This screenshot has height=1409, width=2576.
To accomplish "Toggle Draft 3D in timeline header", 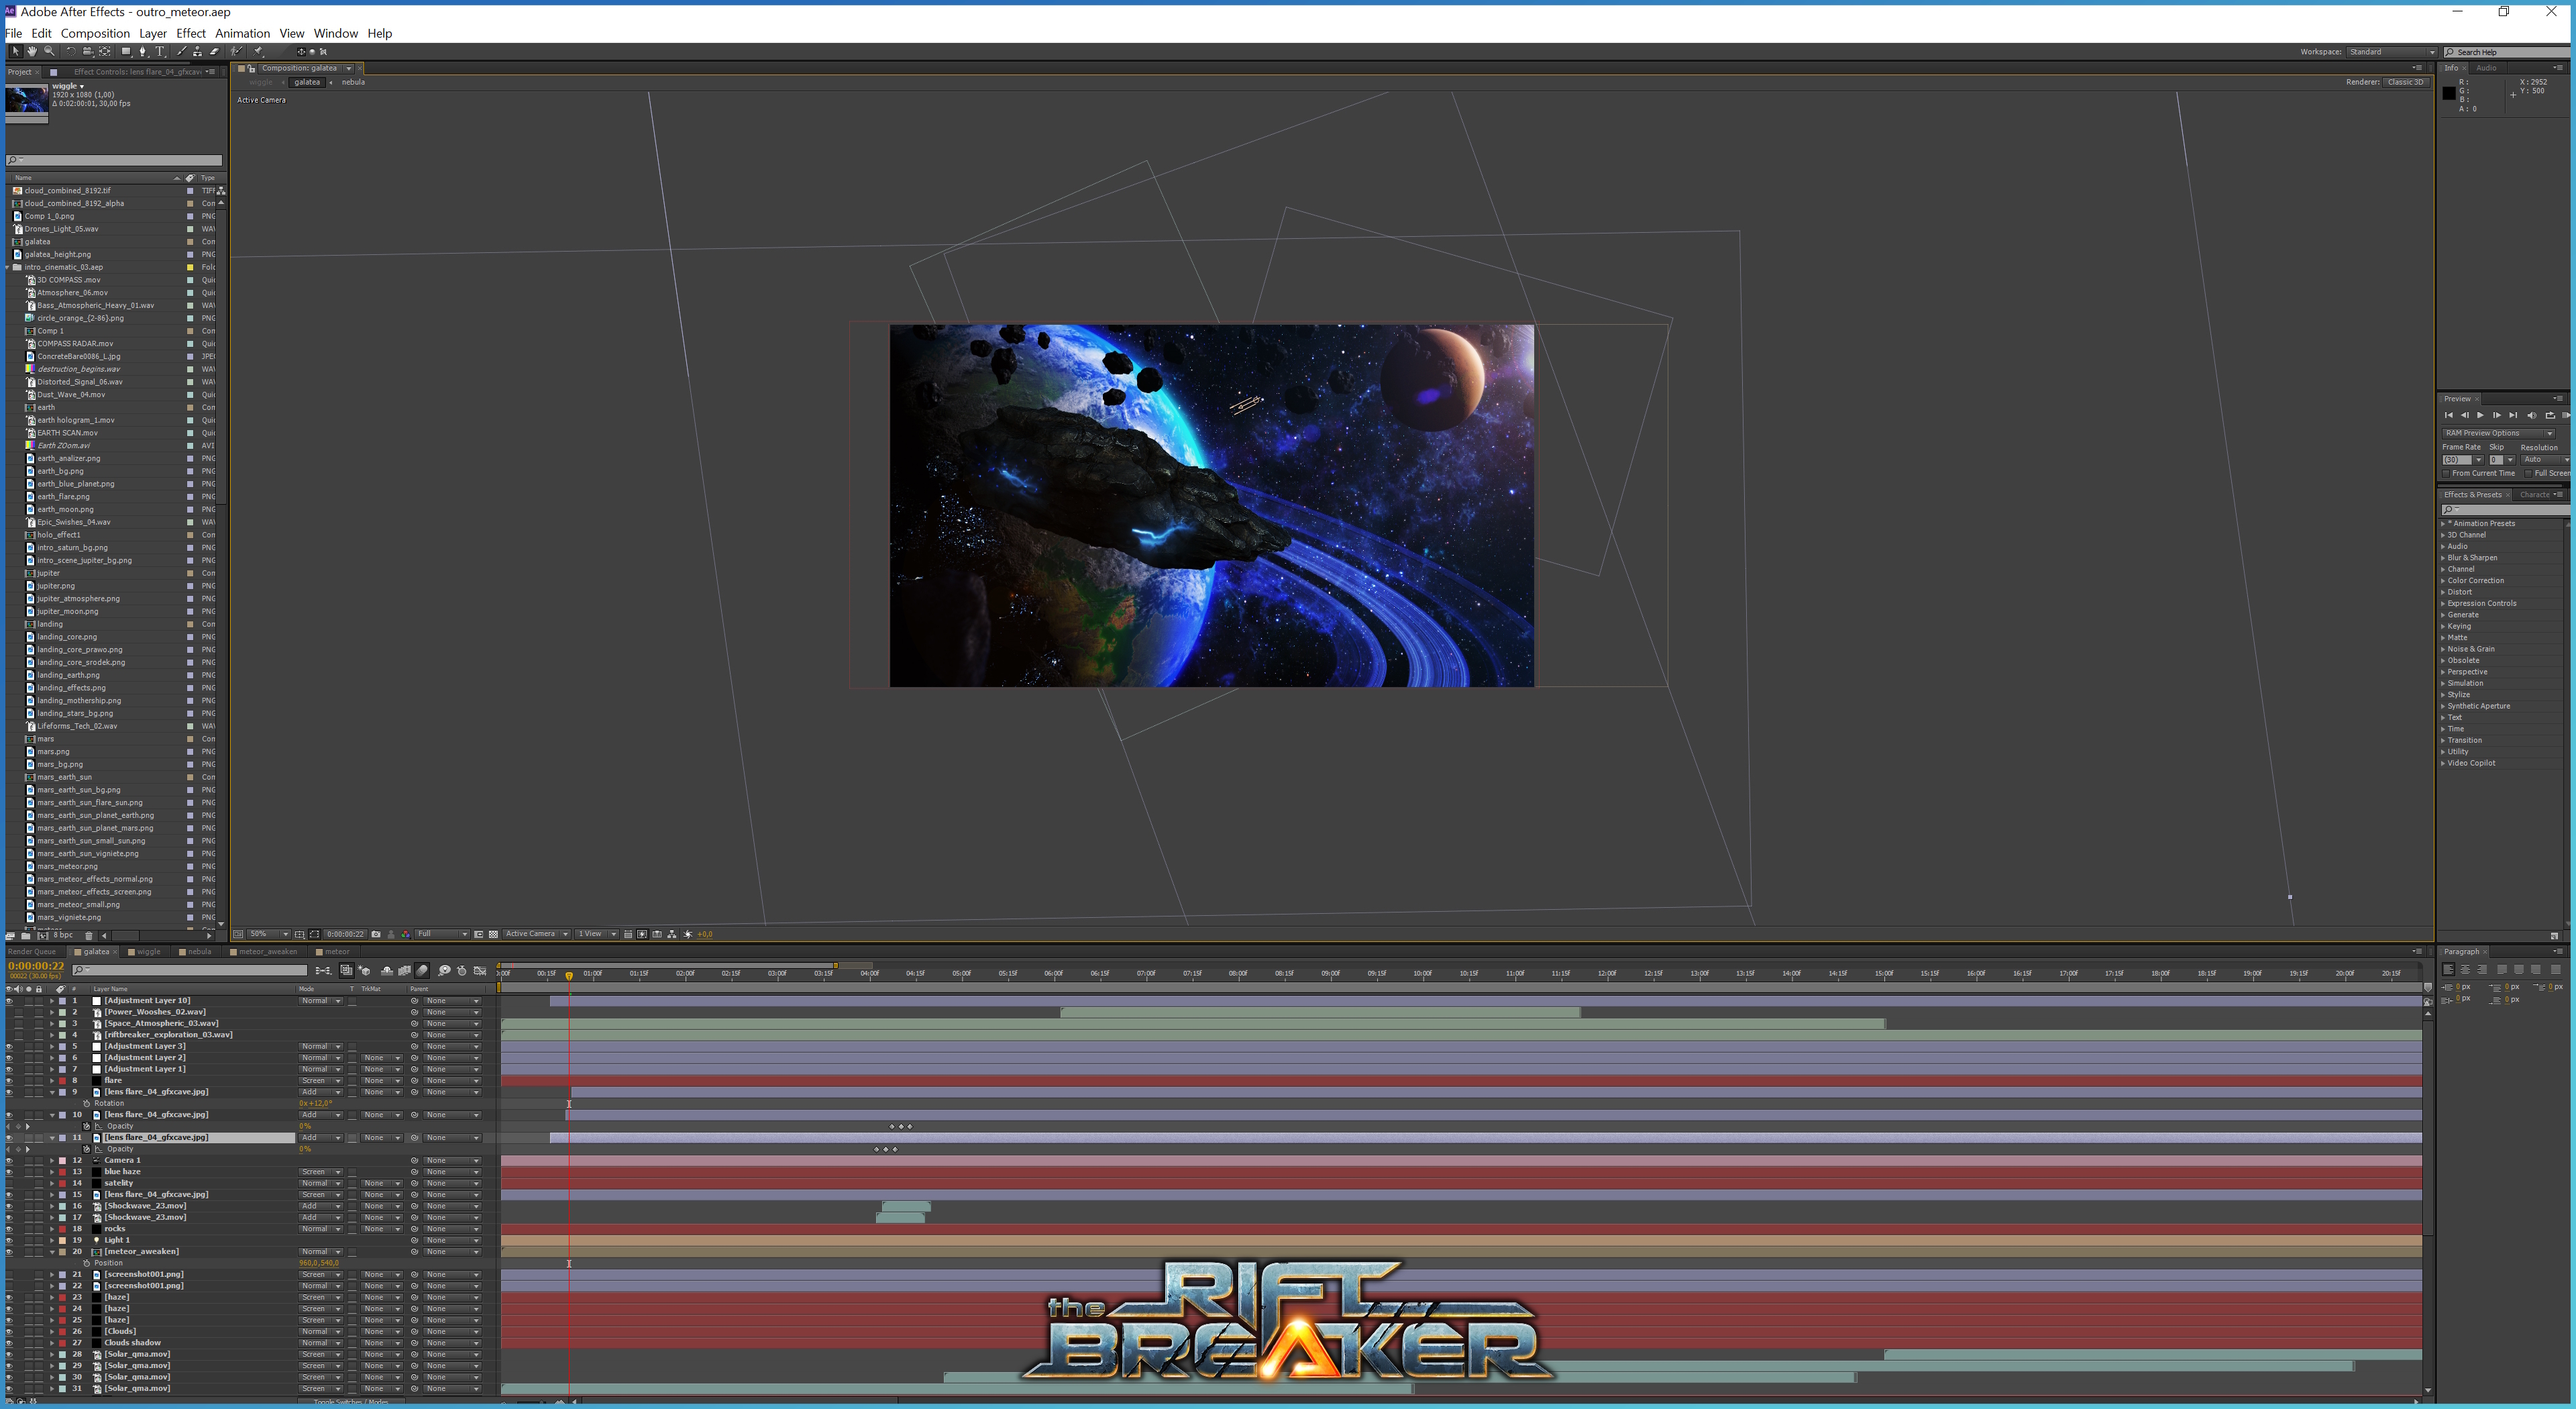I will [x=364, y=970].
